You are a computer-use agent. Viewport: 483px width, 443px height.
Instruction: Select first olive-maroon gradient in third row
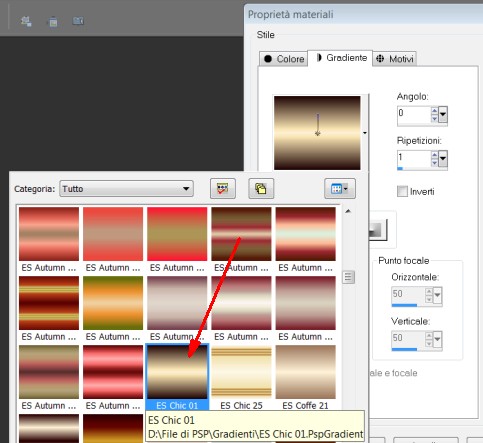pyautogui.click(x=49, y=372)
